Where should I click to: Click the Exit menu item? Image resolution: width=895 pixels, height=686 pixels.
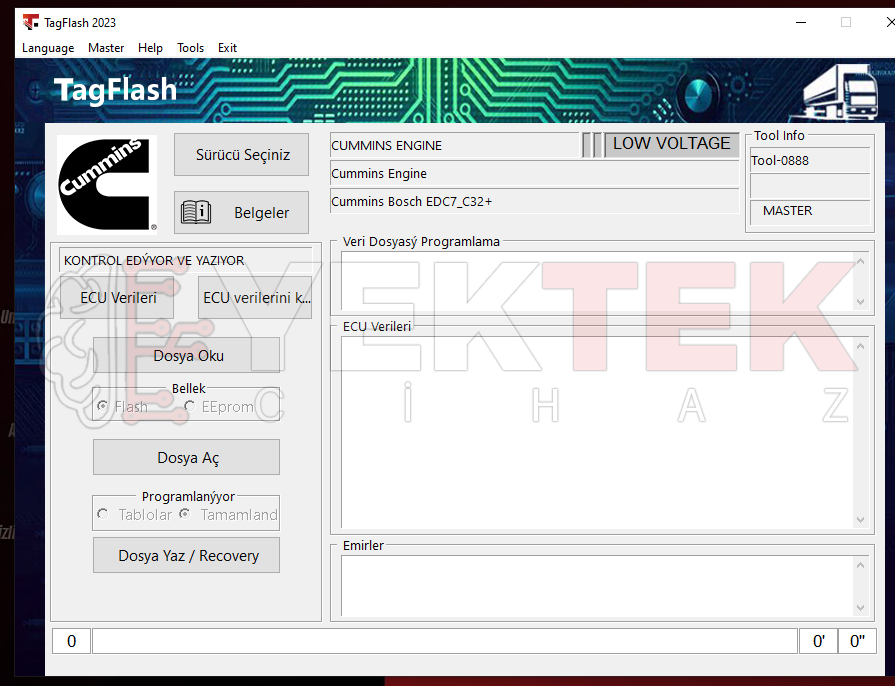pyautogui.click(x=227, y=48)
